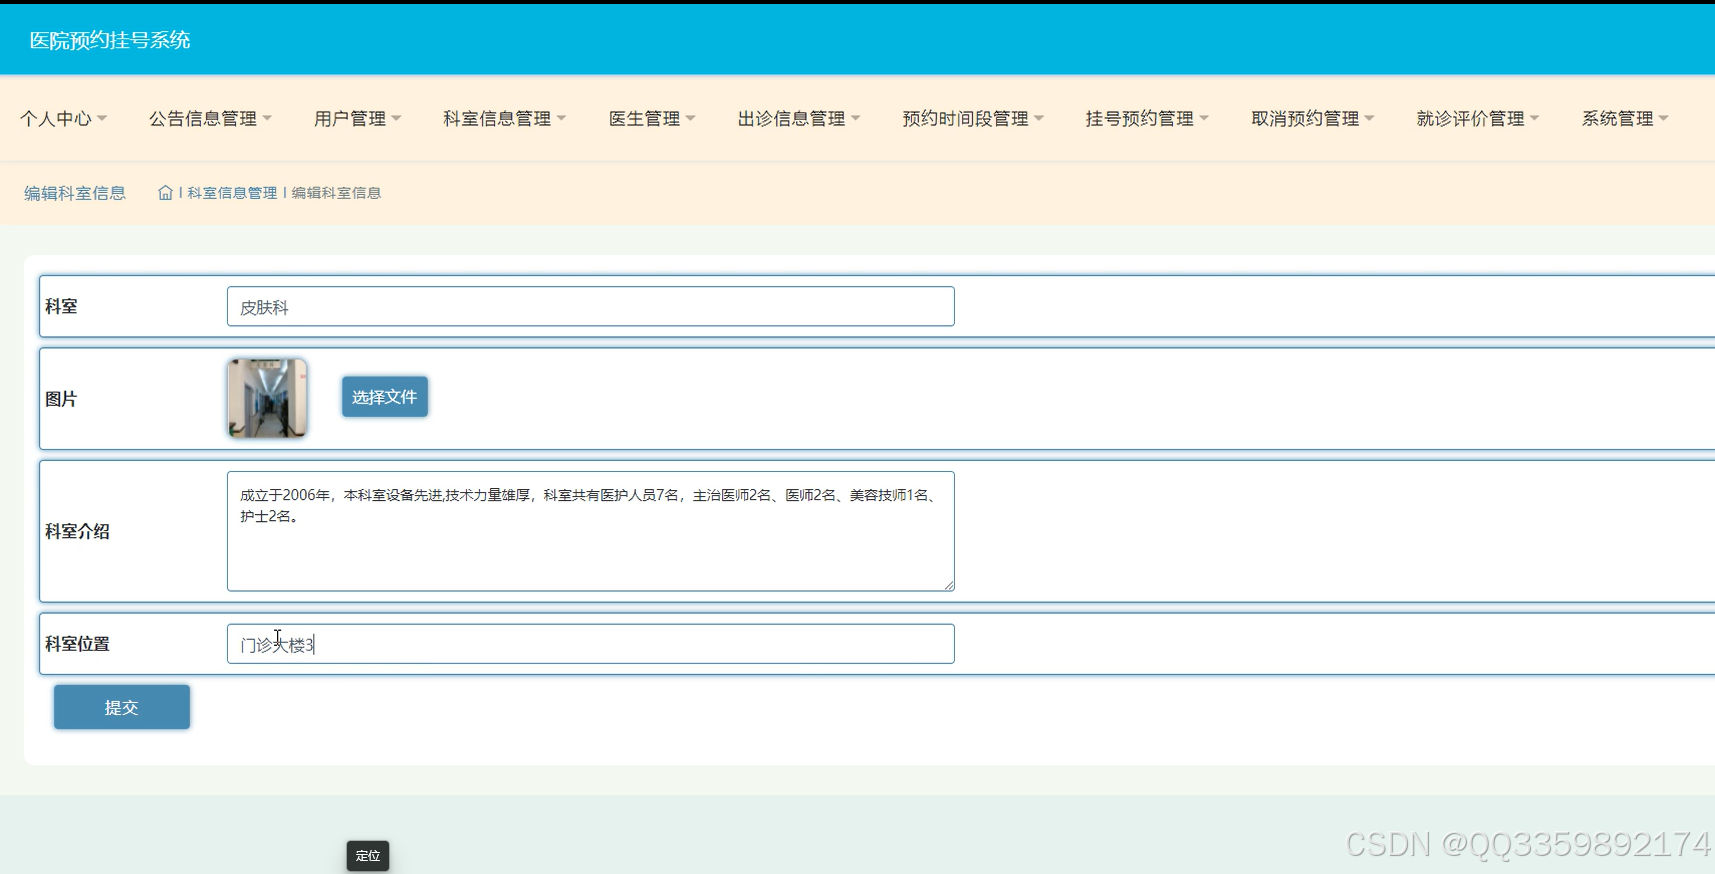Open the 取消预约管理 menu

coord(1313,119)
